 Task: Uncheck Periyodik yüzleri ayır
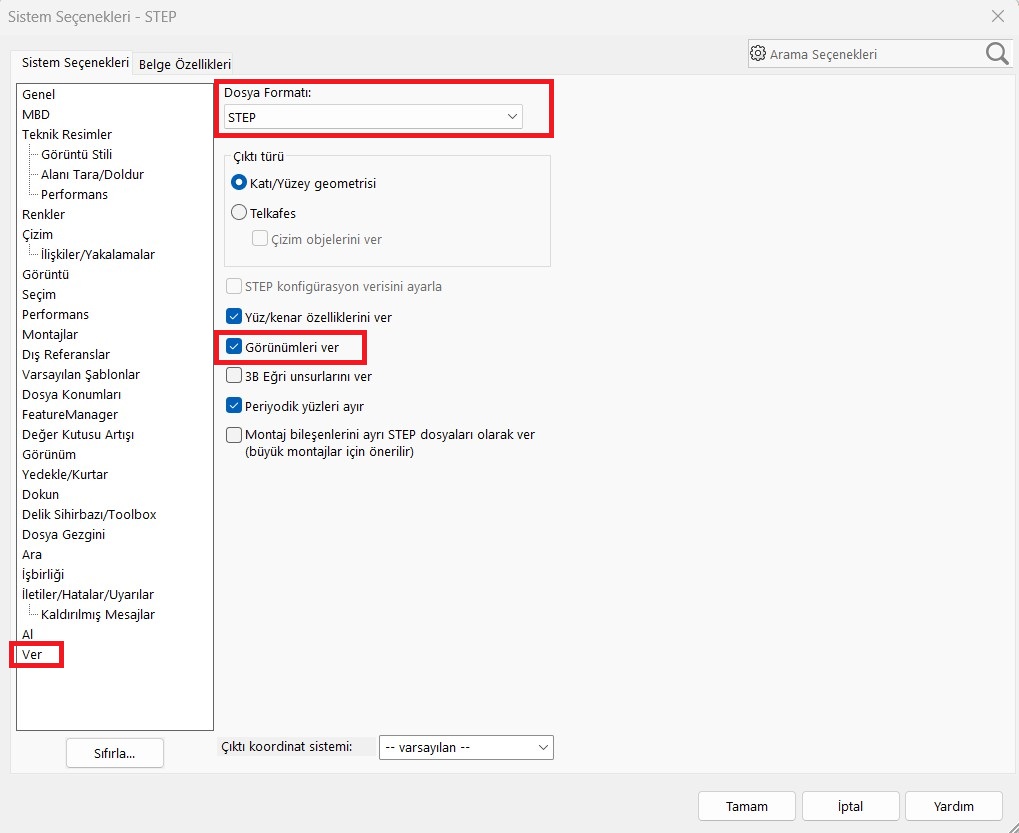234,406
